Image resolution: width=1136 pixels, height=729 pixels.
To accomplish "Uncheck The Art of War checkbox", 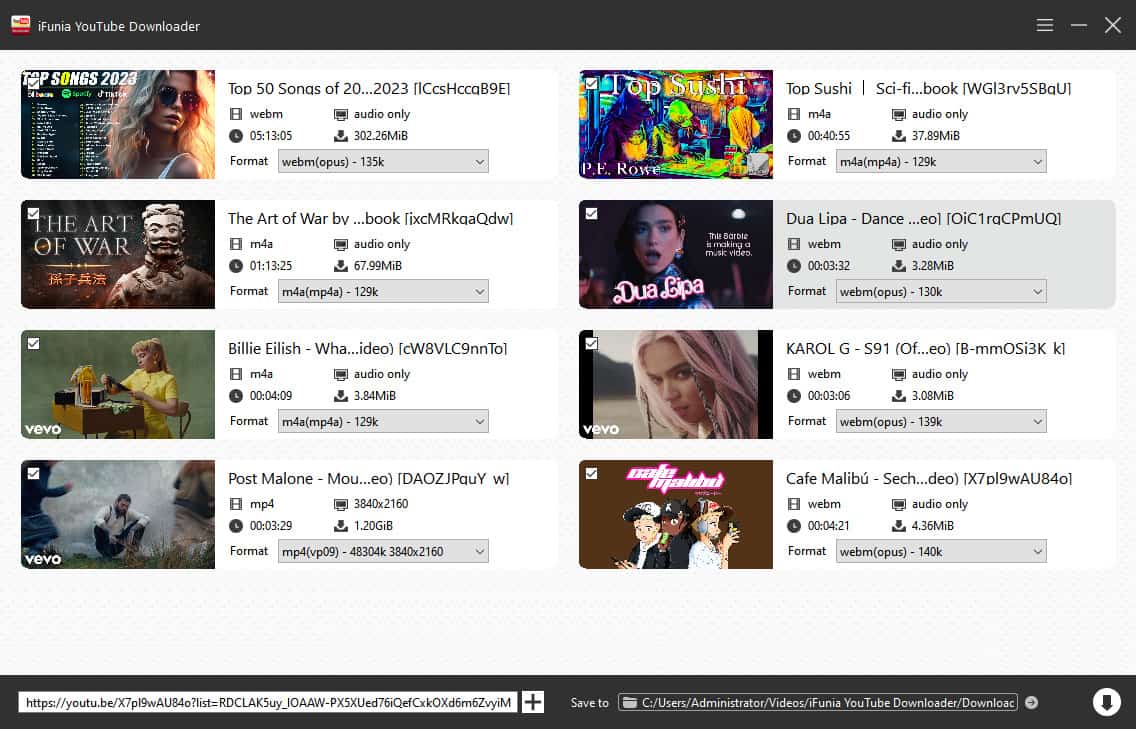I will pos(34,213).
